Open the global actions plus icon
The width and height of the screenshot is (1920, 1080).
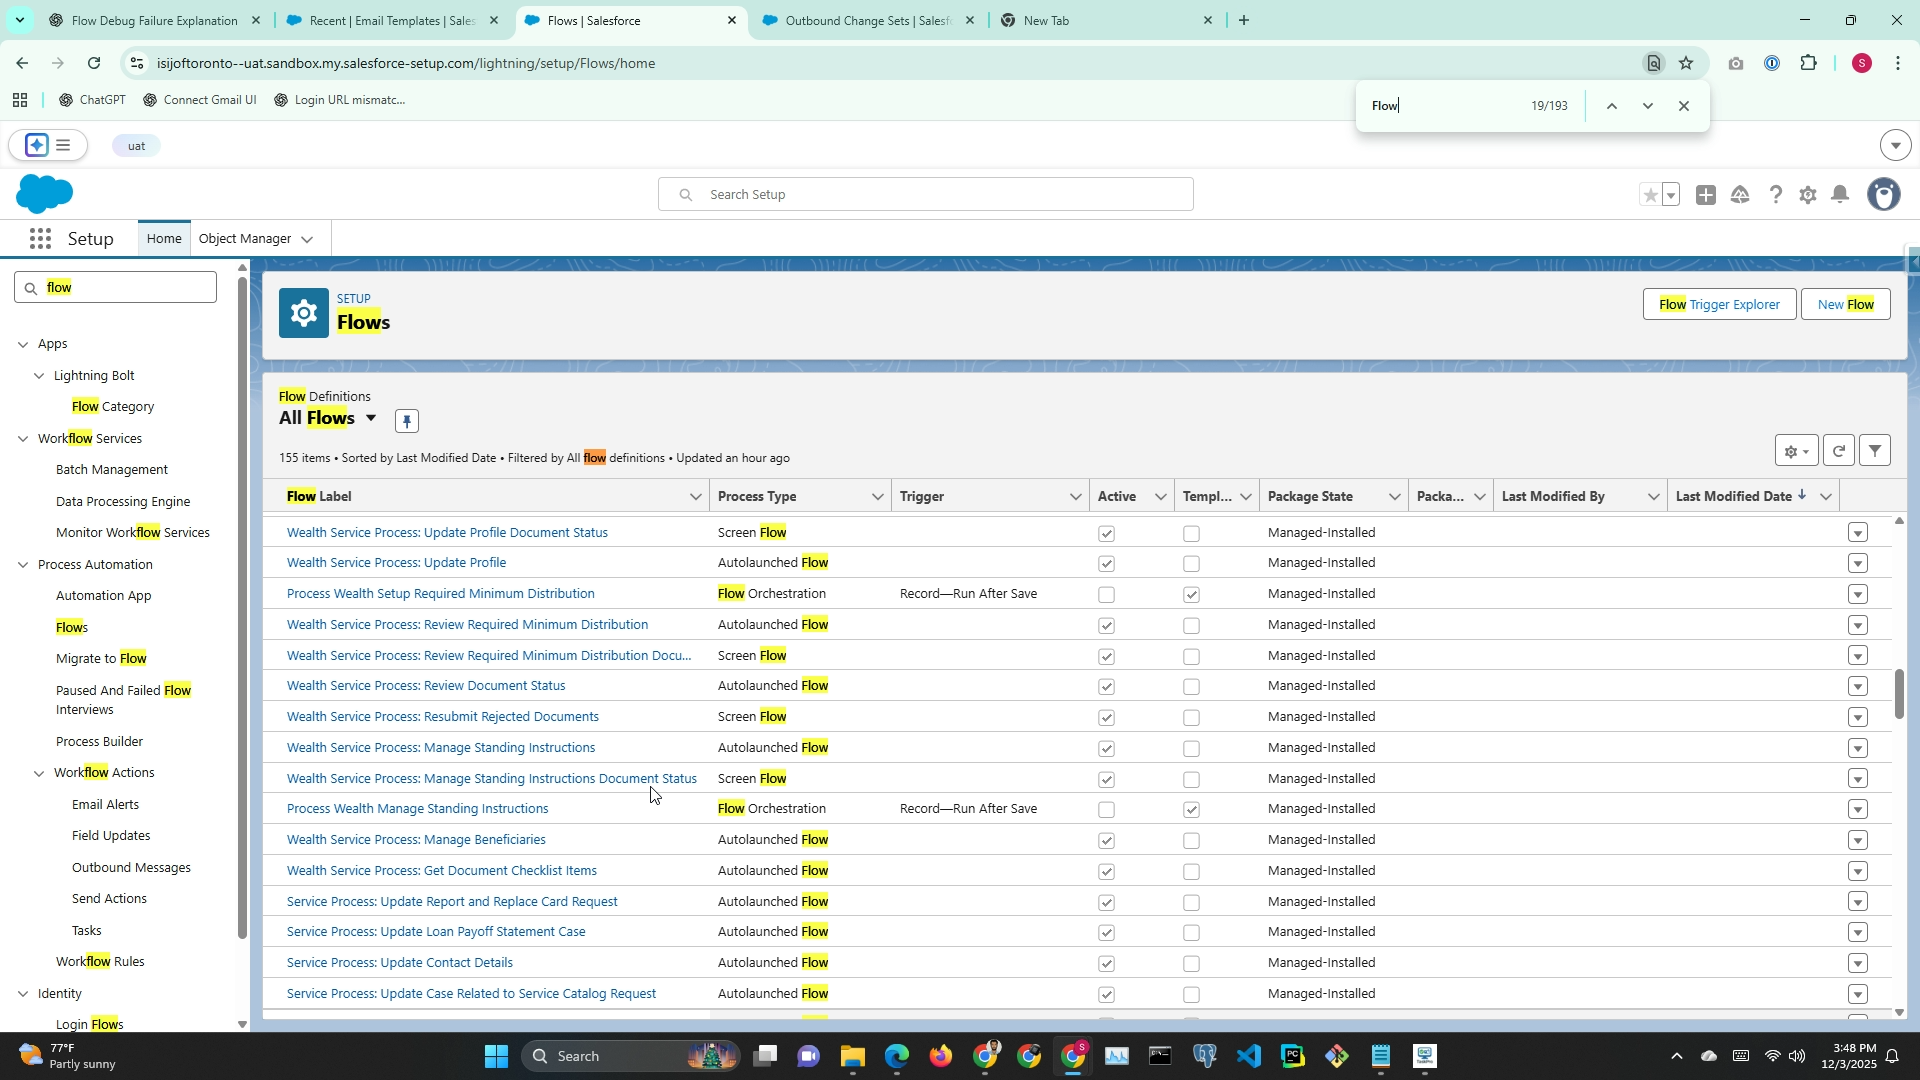click(x=1706, y=195)
